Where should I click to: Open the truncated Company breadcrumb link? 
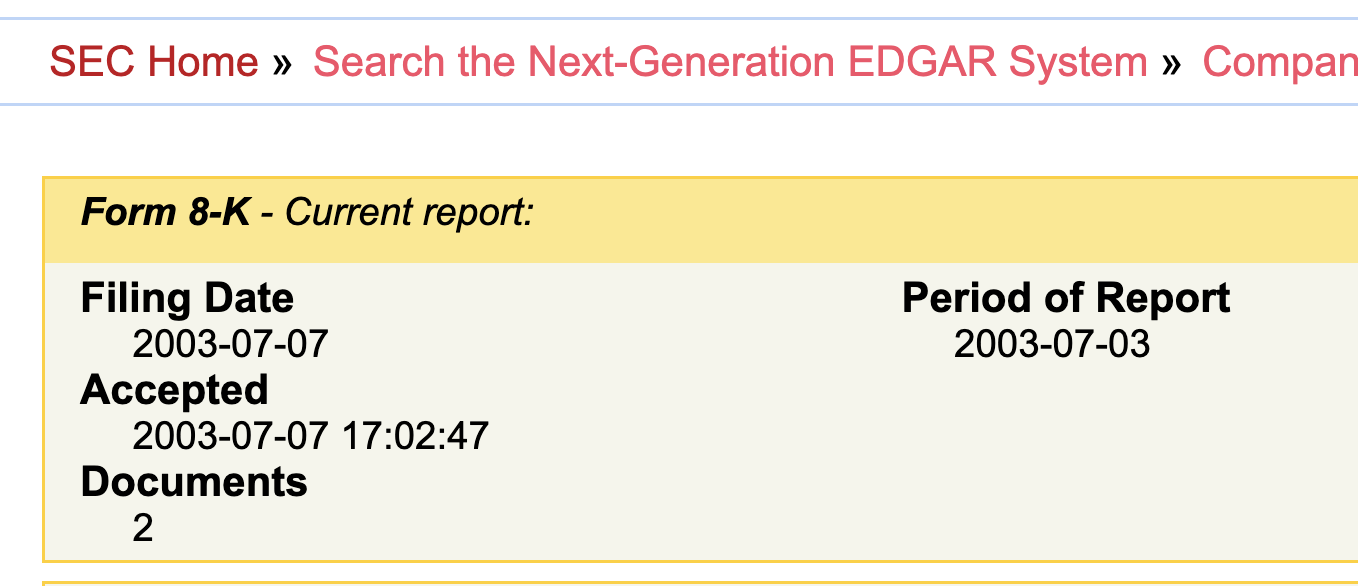1279,62
